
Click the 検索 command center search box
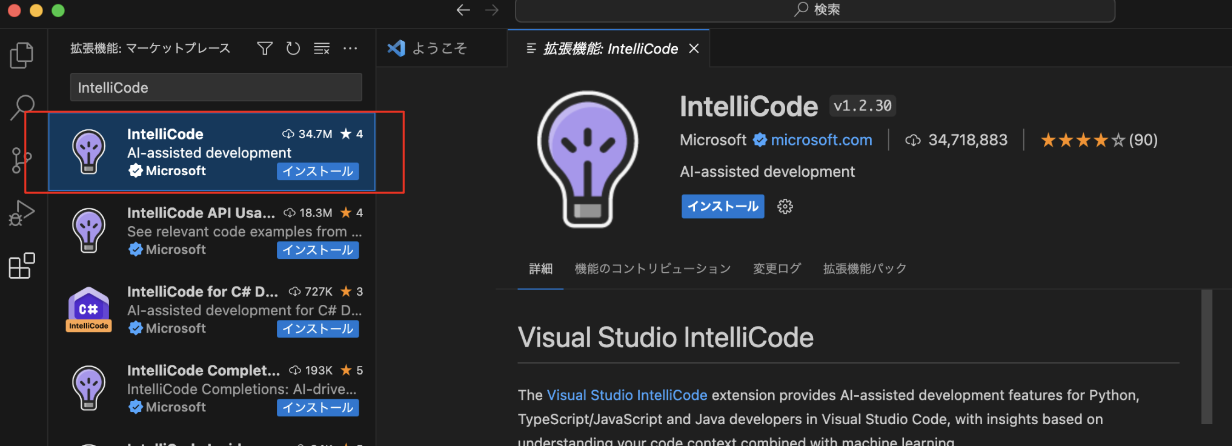(x=815, y=10)
